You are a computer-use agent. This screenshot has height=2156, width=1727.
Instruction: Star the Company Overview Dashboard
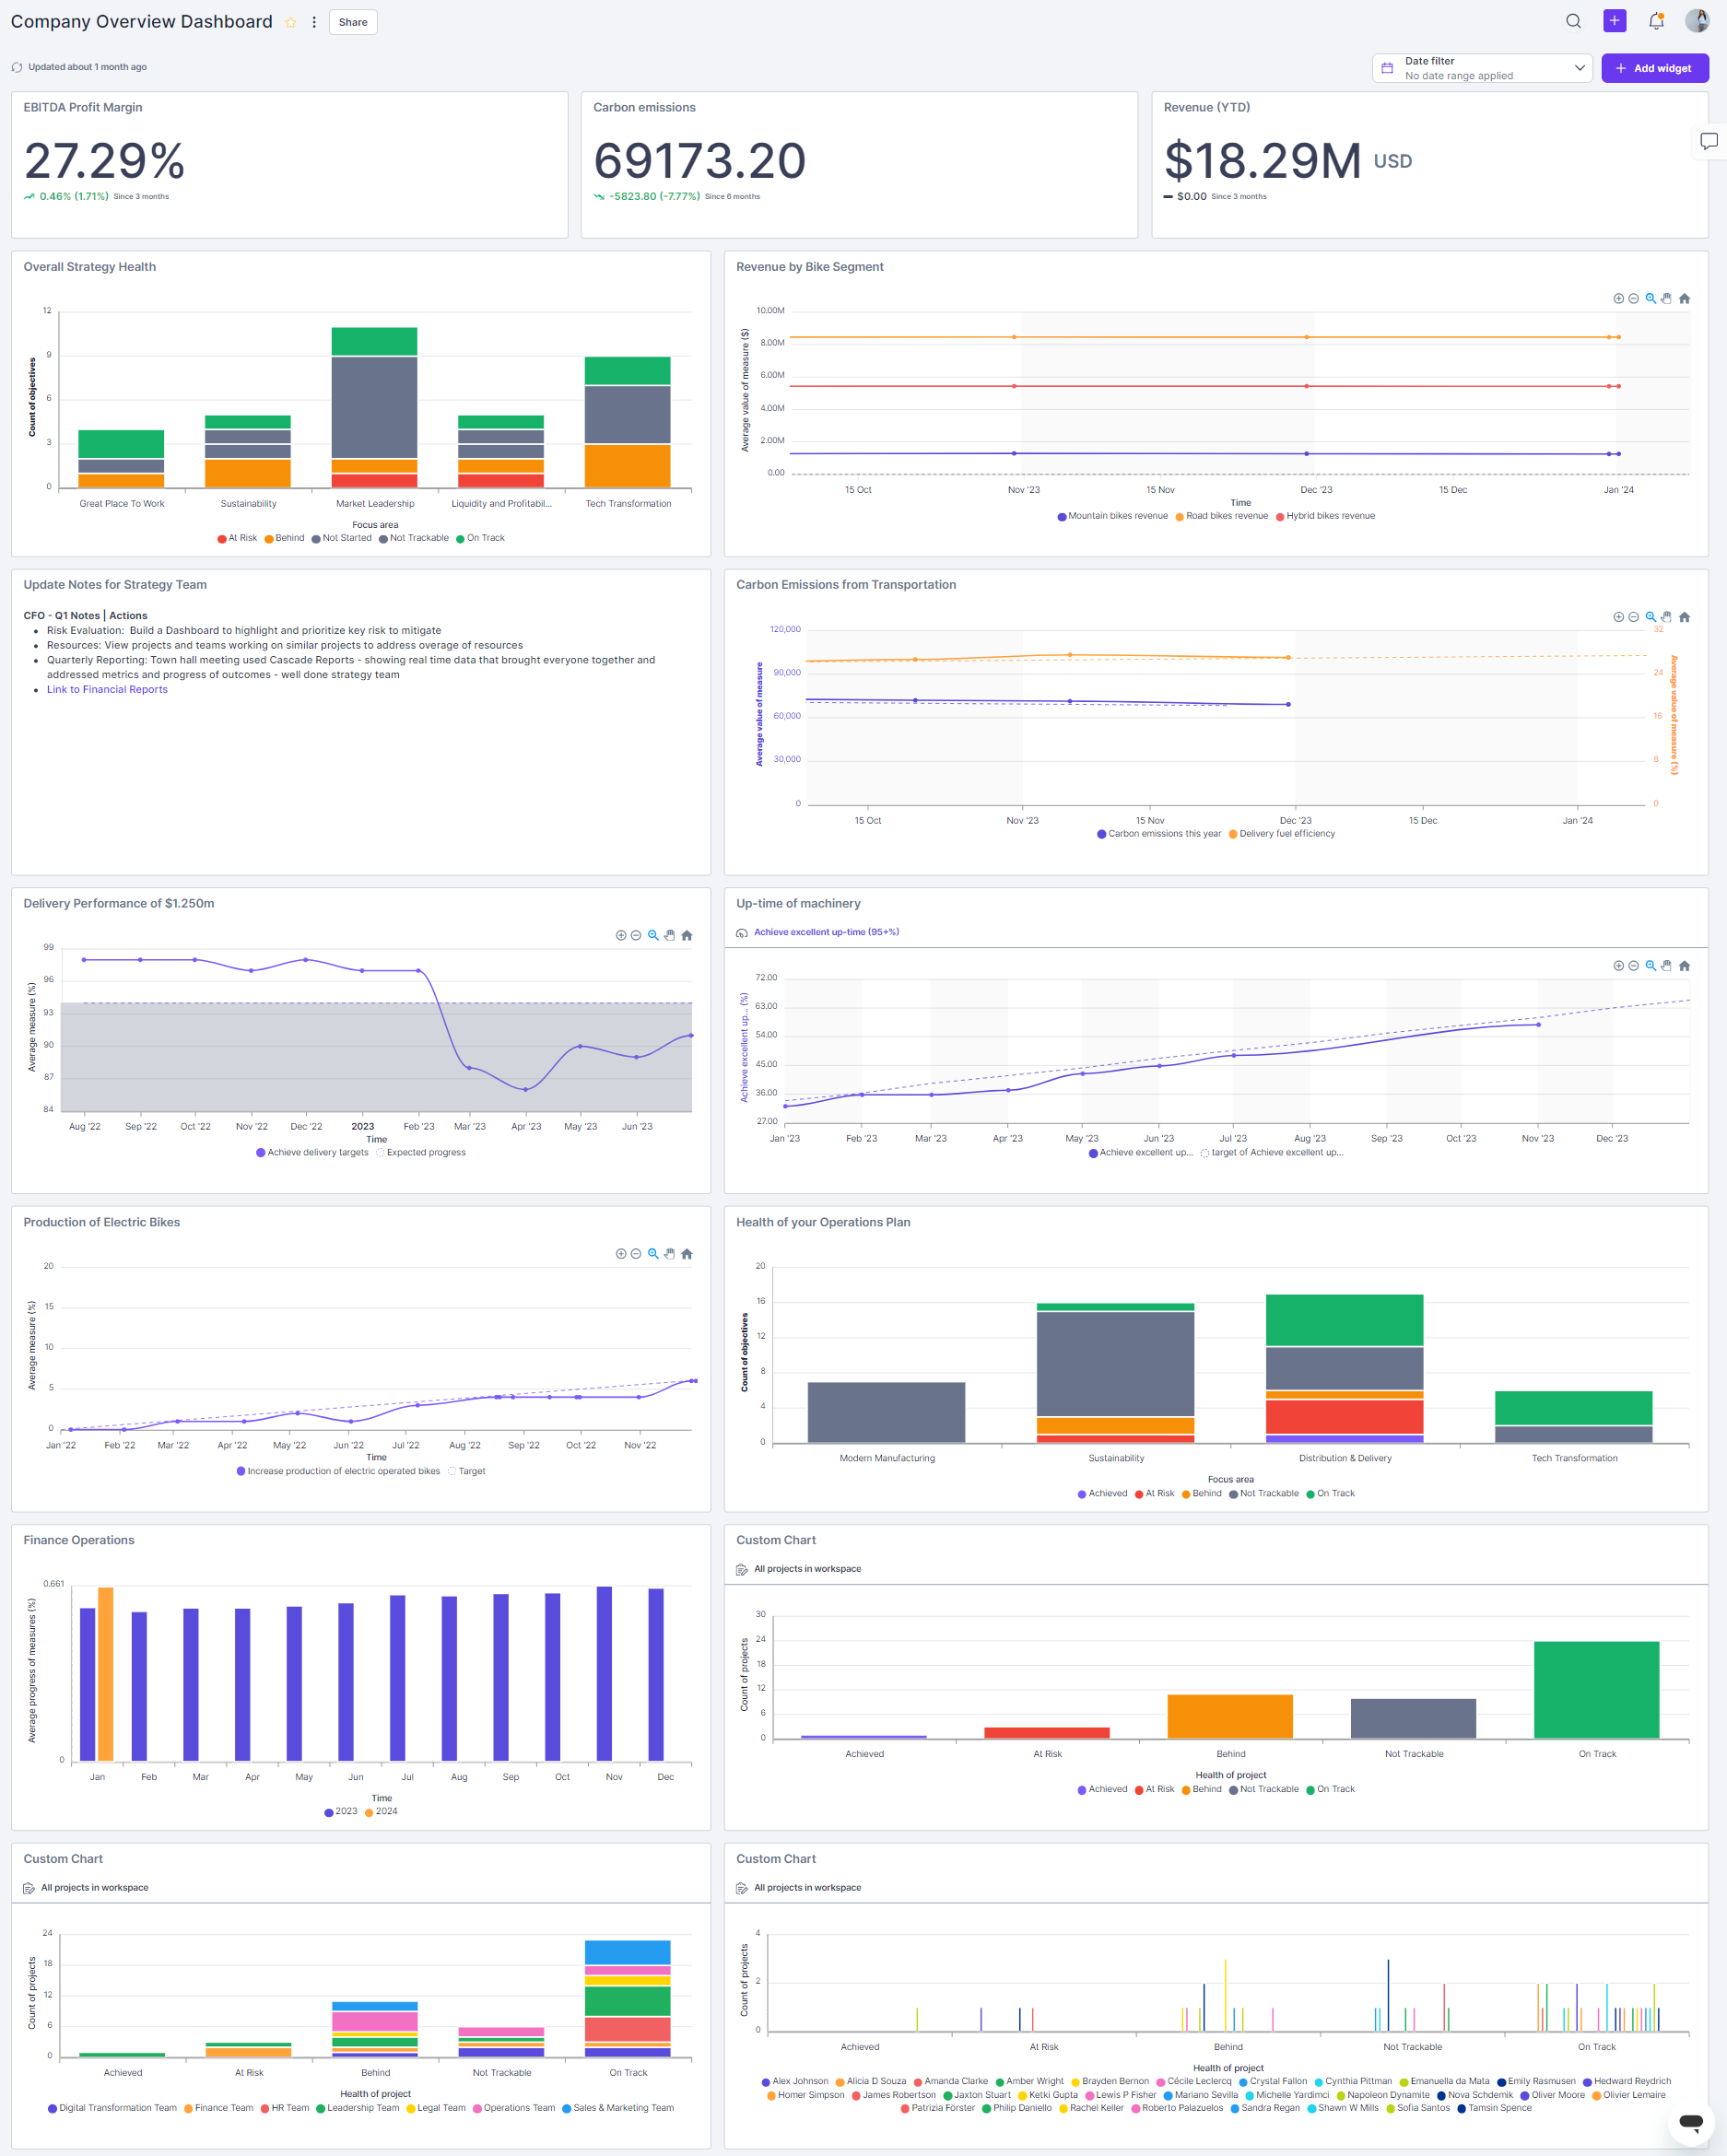coord(289,22)
